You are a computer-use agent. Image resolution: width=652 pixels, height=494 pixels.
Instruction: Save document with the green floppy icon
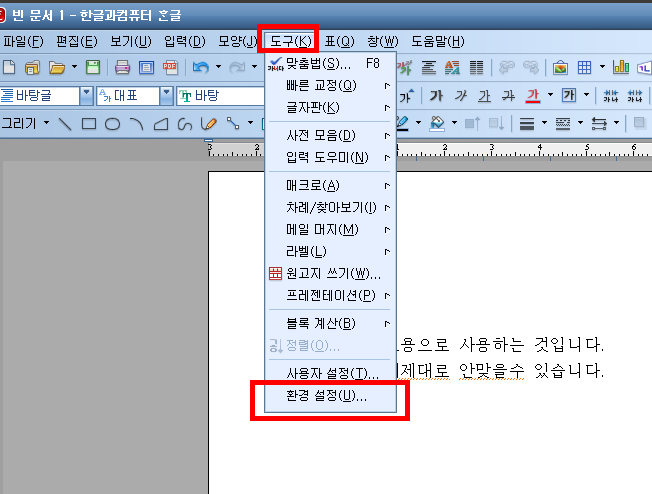93,67
